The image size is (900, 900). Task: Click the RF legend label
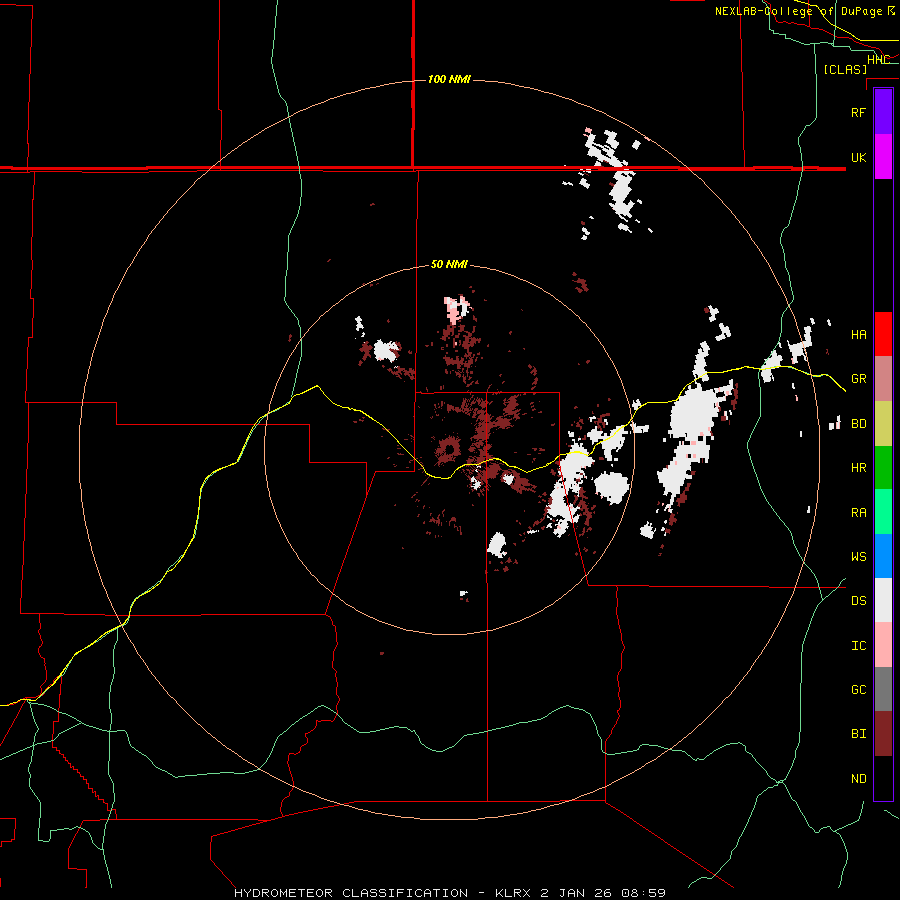pos(858,112)
